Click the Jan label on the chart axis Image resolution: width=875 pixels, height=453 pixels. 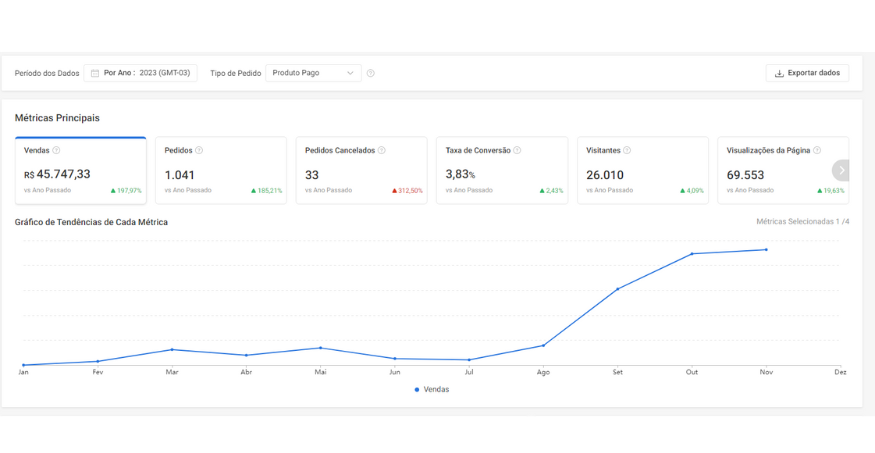(23, 372)
